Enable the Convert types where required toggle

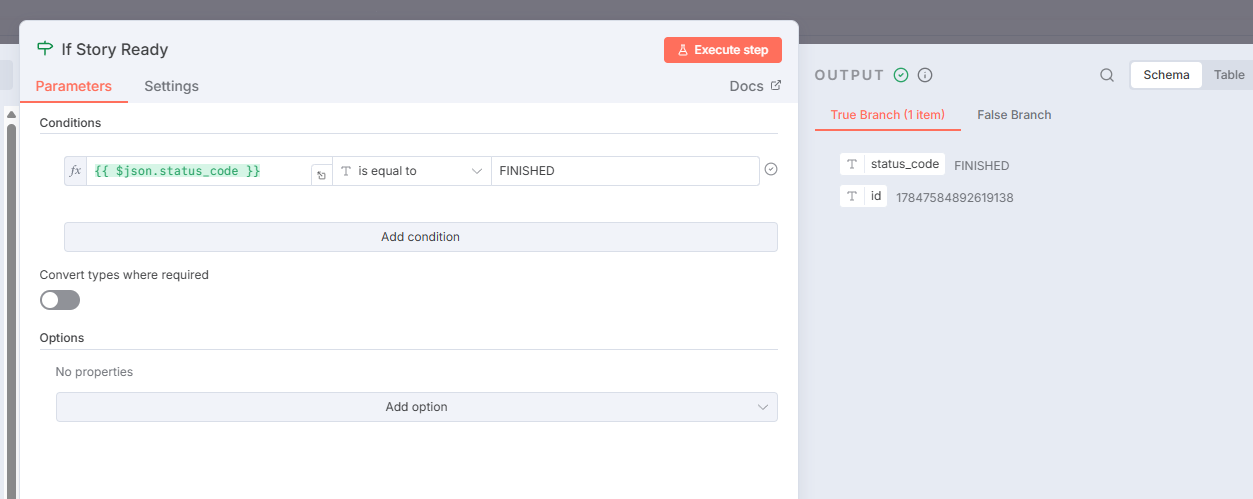pos(60,300)
